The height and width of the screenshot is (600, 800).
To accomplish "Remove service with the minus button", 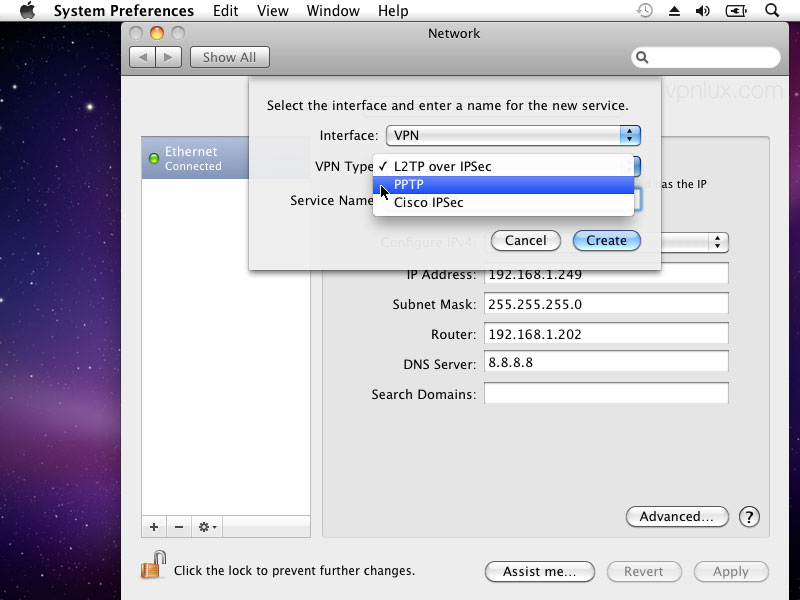I will click(179, 527).
